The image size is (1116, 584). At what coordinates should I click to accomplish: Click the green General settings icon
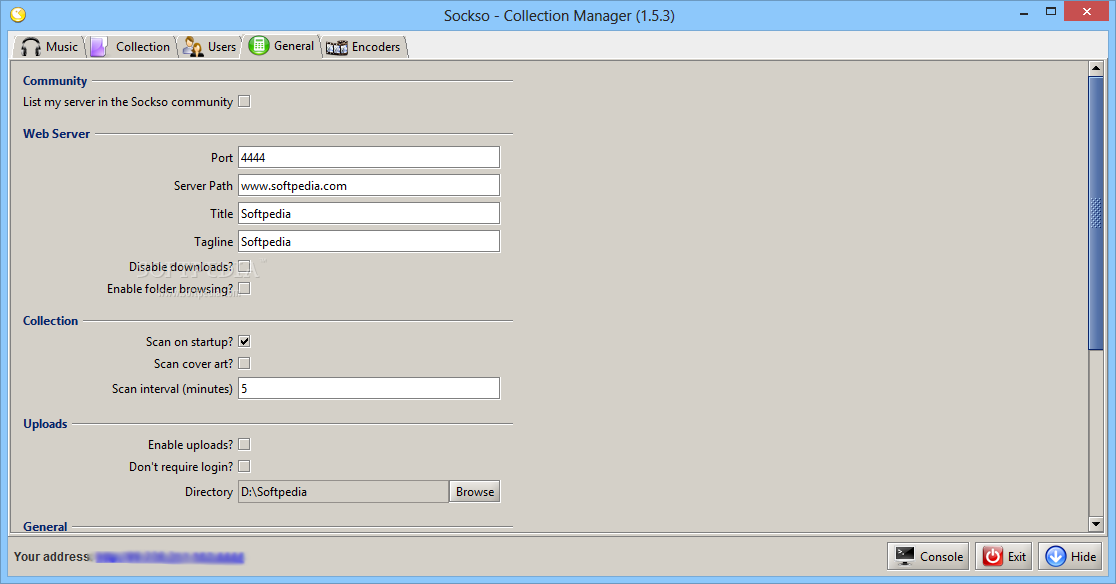tap(258, 46)
